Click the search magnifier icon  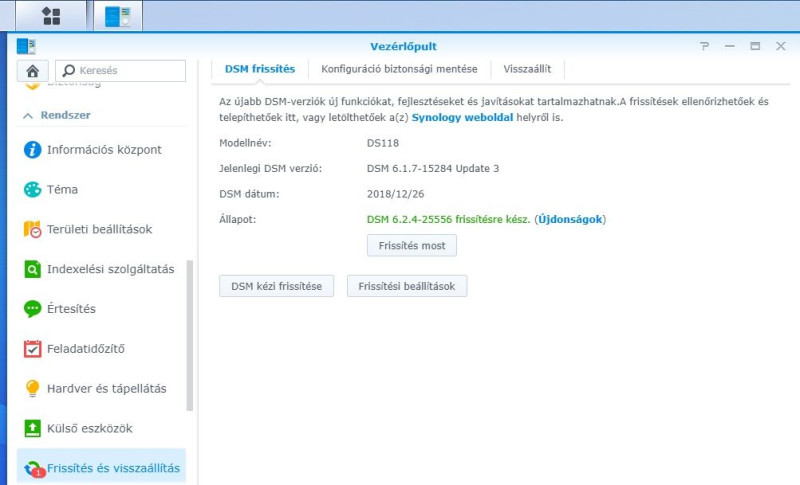pyautogui.click(x=68, y=70)
